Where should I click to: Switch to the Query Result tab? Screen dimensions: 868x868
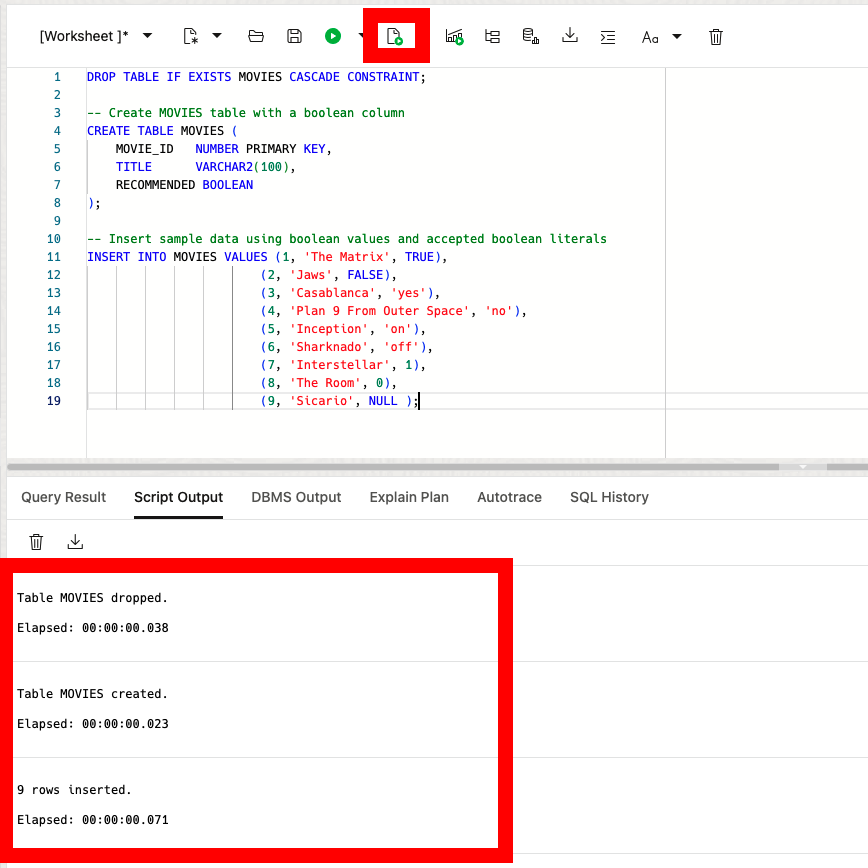click(x=64, y=497)
